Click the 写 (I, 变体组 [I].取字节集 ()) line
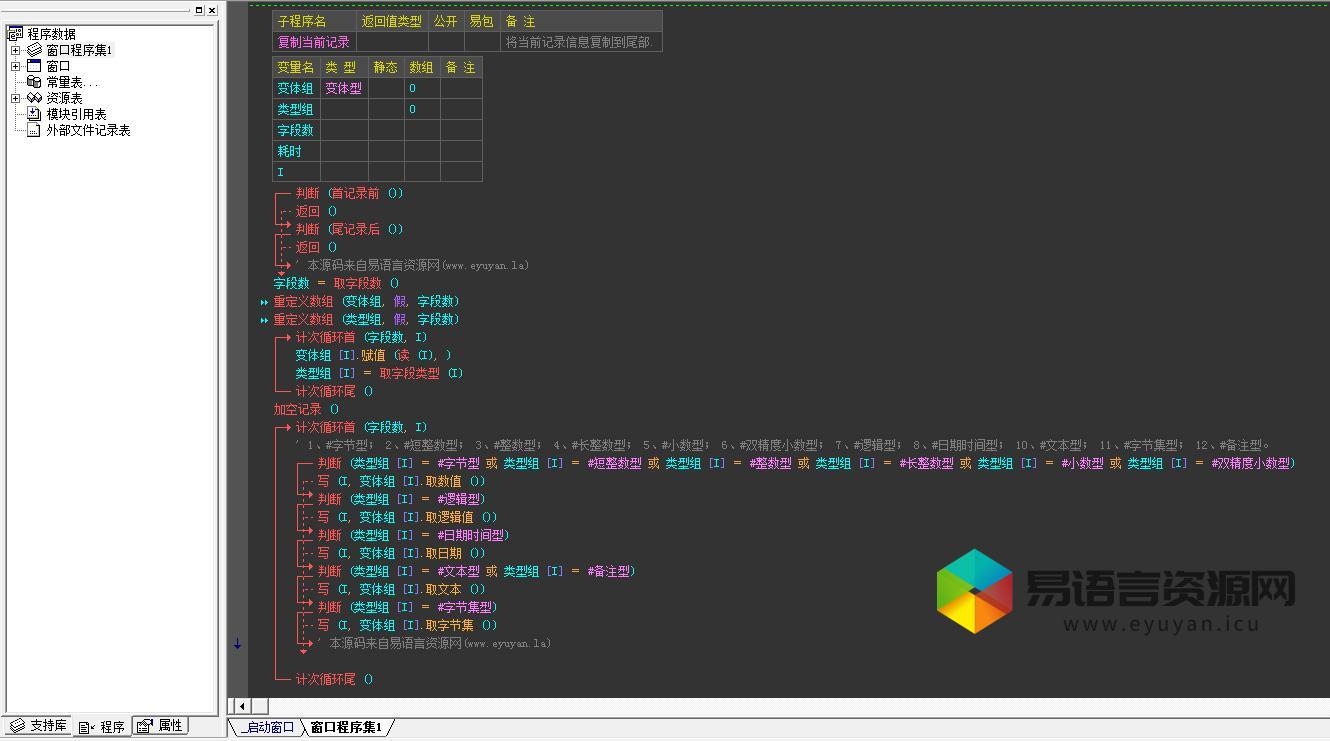1330x741 pixels. 408,625
